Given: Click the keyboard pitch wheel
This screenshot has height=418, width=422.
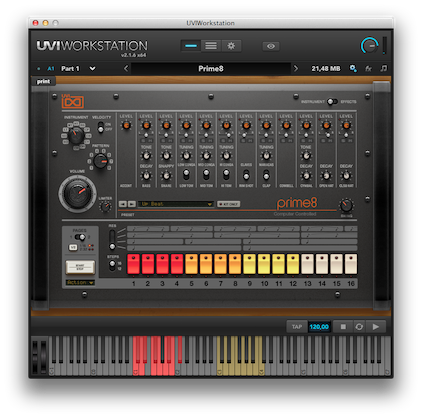Looking at the screenshot, I should [x=35, y=356].
